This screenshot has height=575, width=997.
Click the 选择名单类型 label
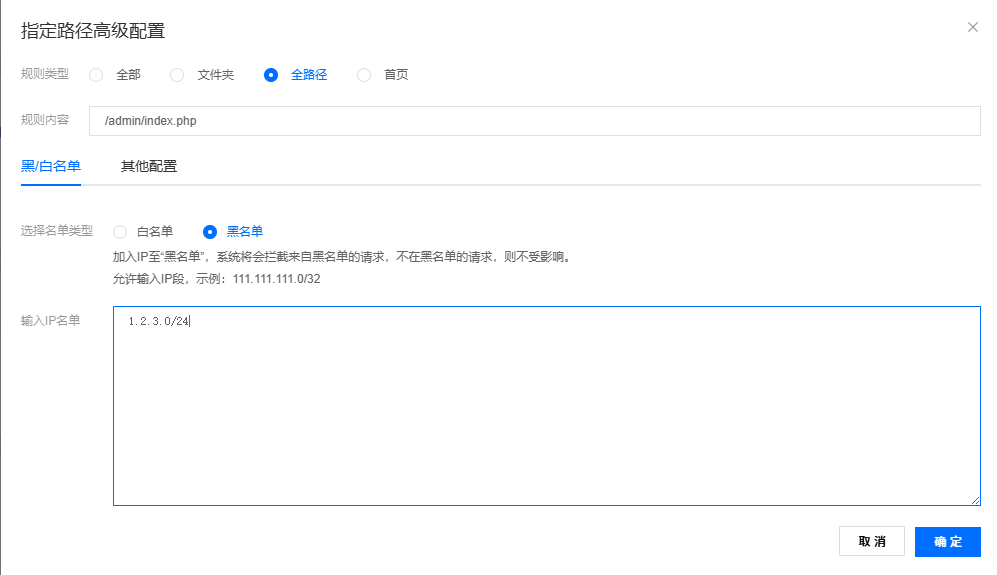[57, 231]
